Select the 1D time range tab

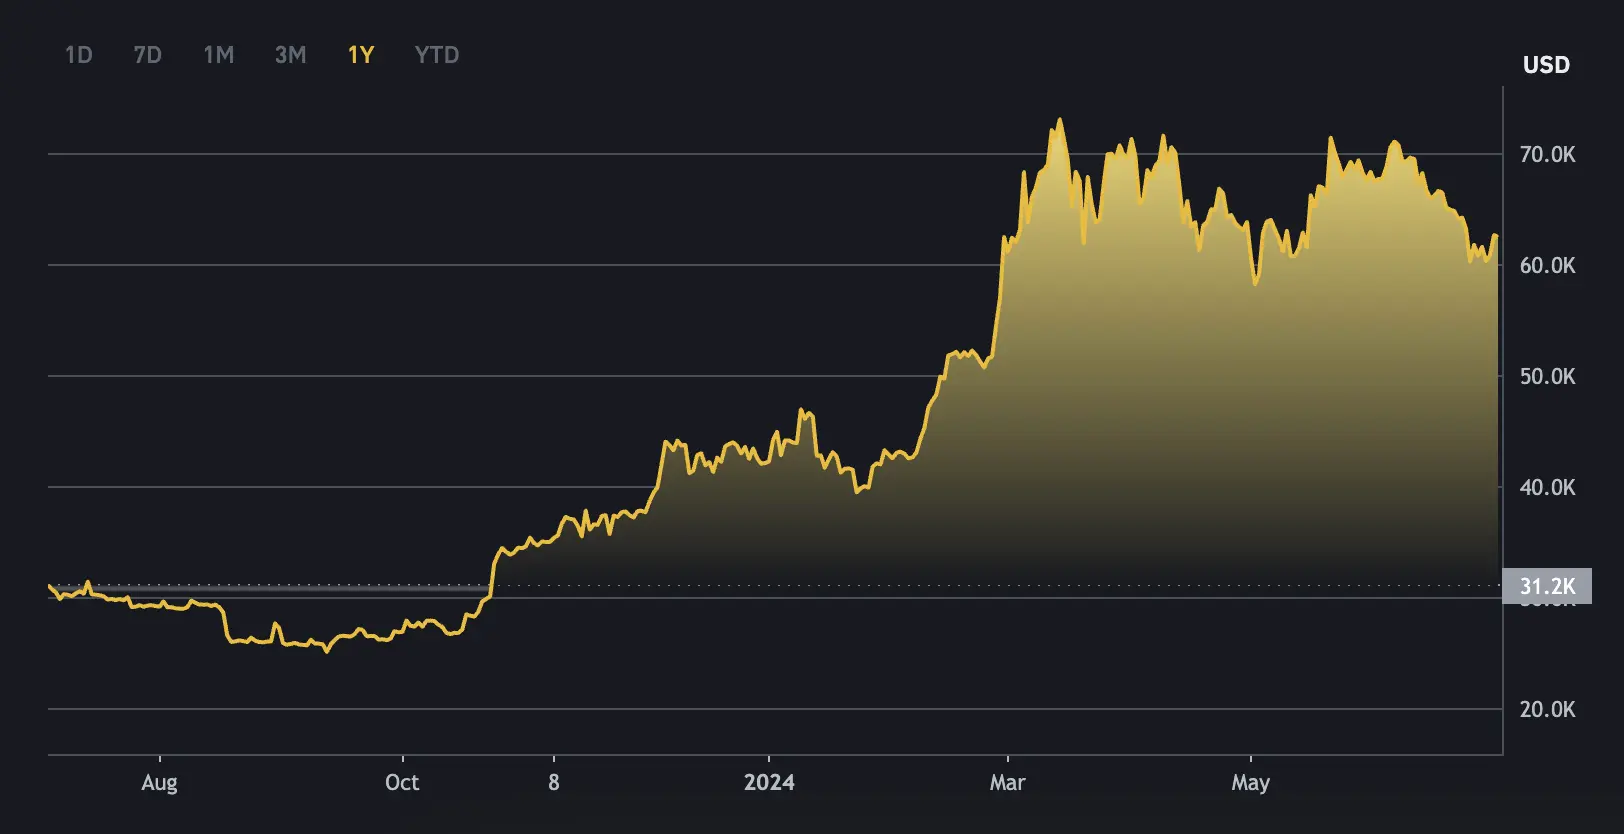(79, 55)
